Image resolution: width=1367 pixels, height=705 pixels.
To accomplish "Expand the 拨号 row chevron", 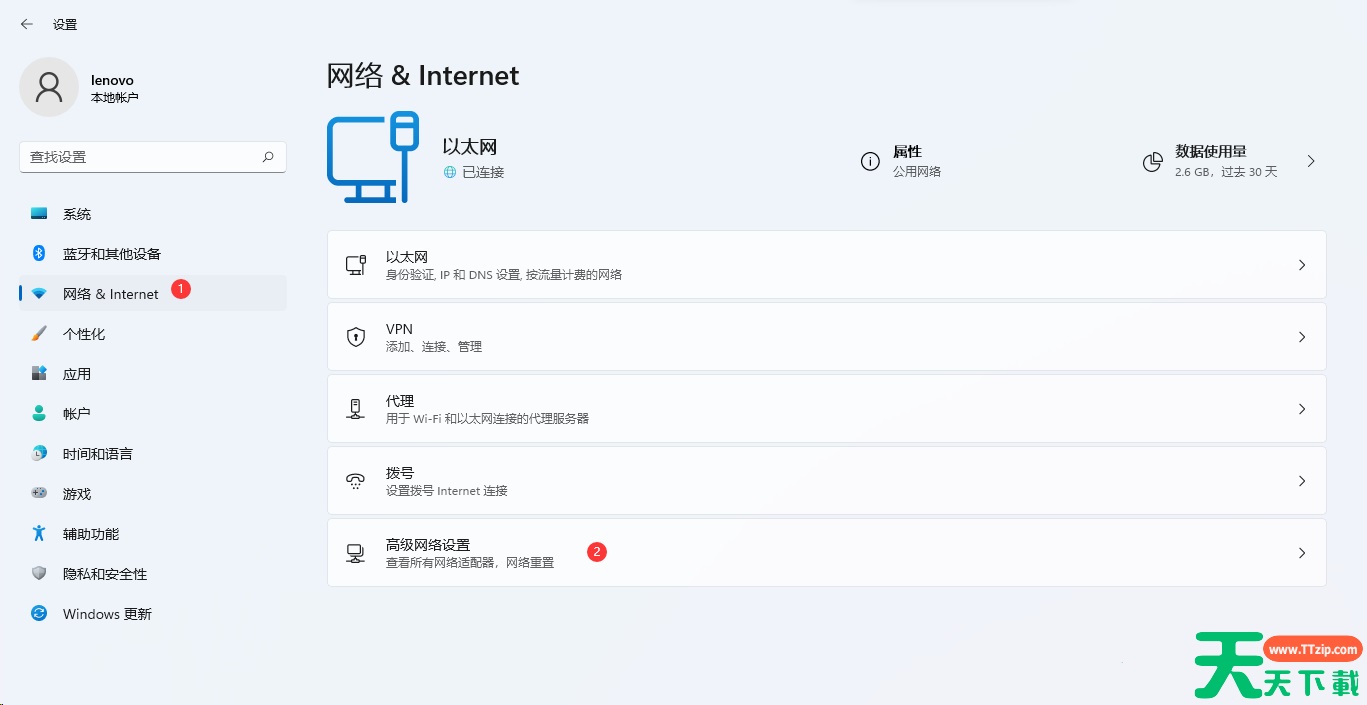I will click(1301, 481).
